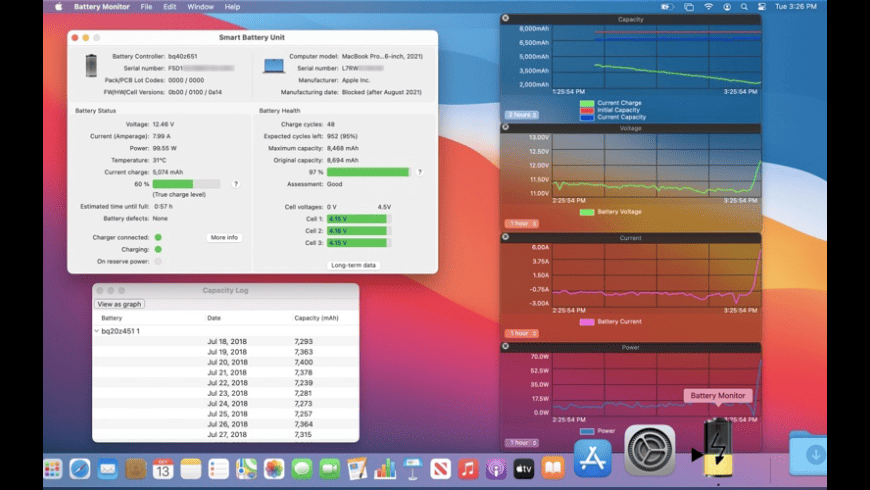Click the Cell 2 voltage bar

coord(359,231)
